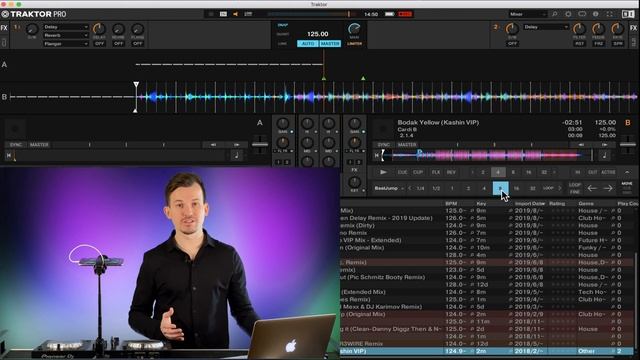Screen dimensions: 640x360
Task: Click the deck B keylock note icon
Action: tap(604, 155)
